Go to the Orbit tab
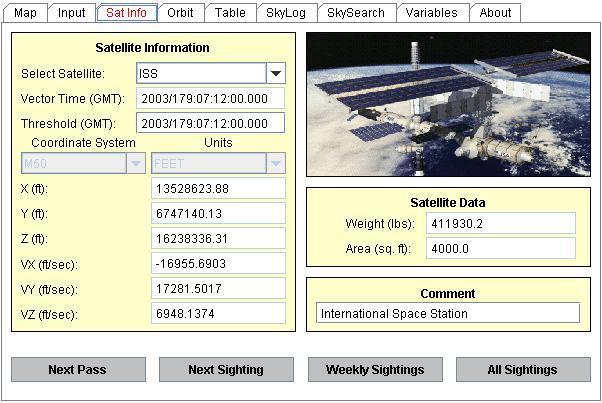 [180, 13]
